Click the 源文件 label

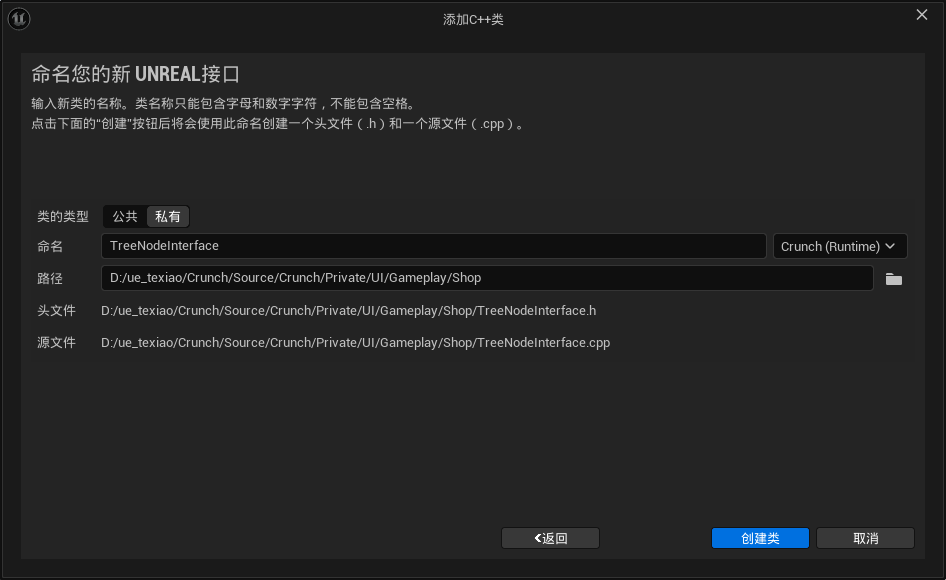click(56, 343)
